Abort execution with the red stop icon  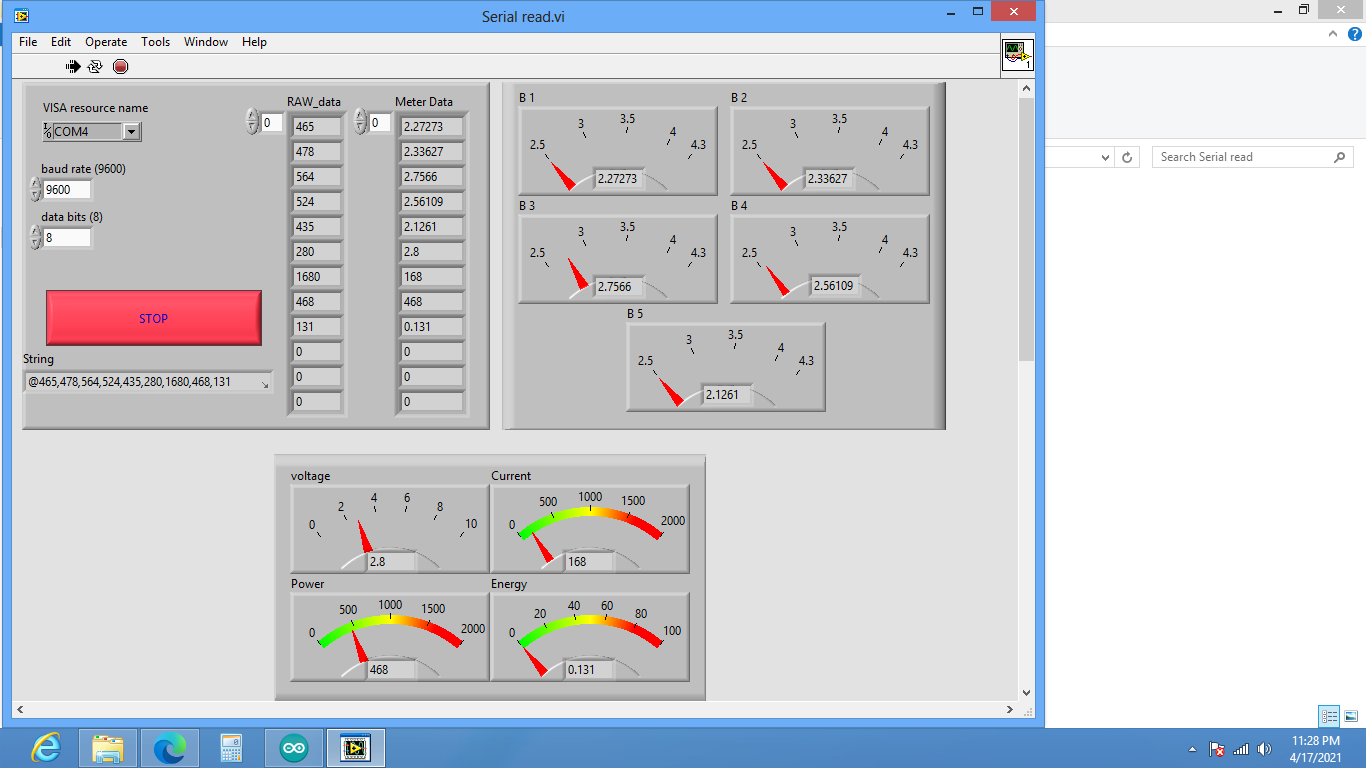pos(120,67)
